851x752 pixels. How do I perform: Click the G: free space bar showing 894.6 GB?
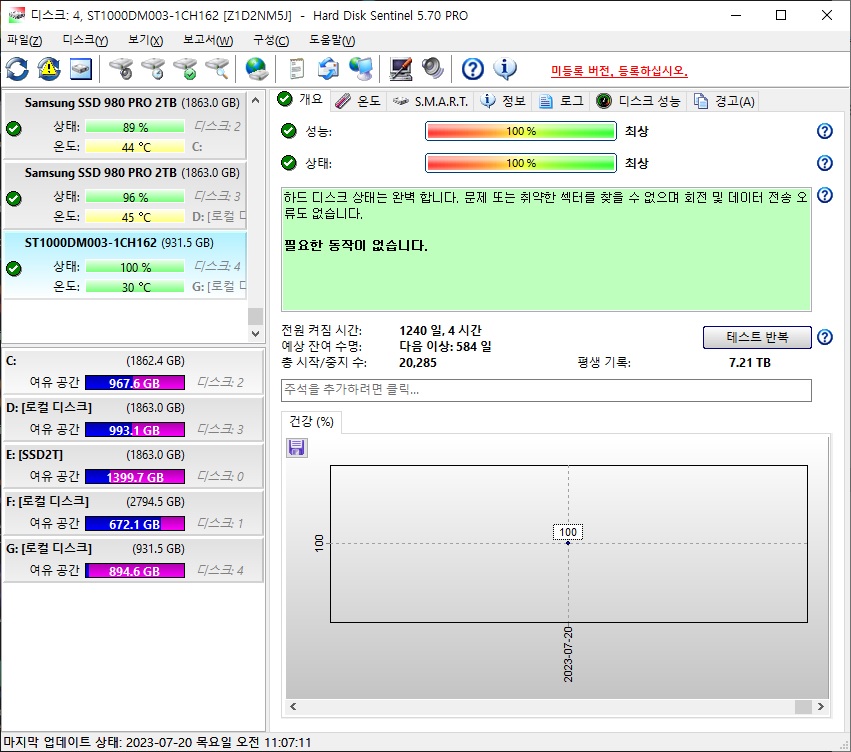click(x=135, y=571)
